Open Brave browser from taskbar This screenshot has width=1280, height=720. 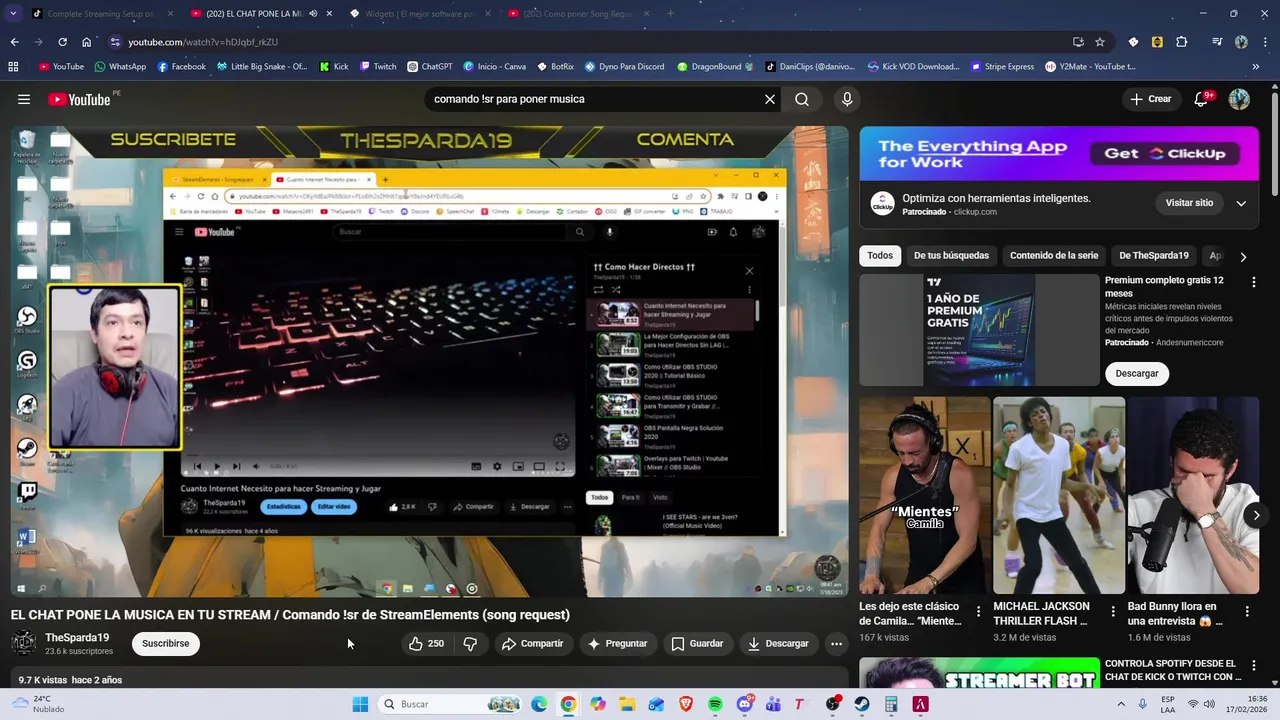686,704
